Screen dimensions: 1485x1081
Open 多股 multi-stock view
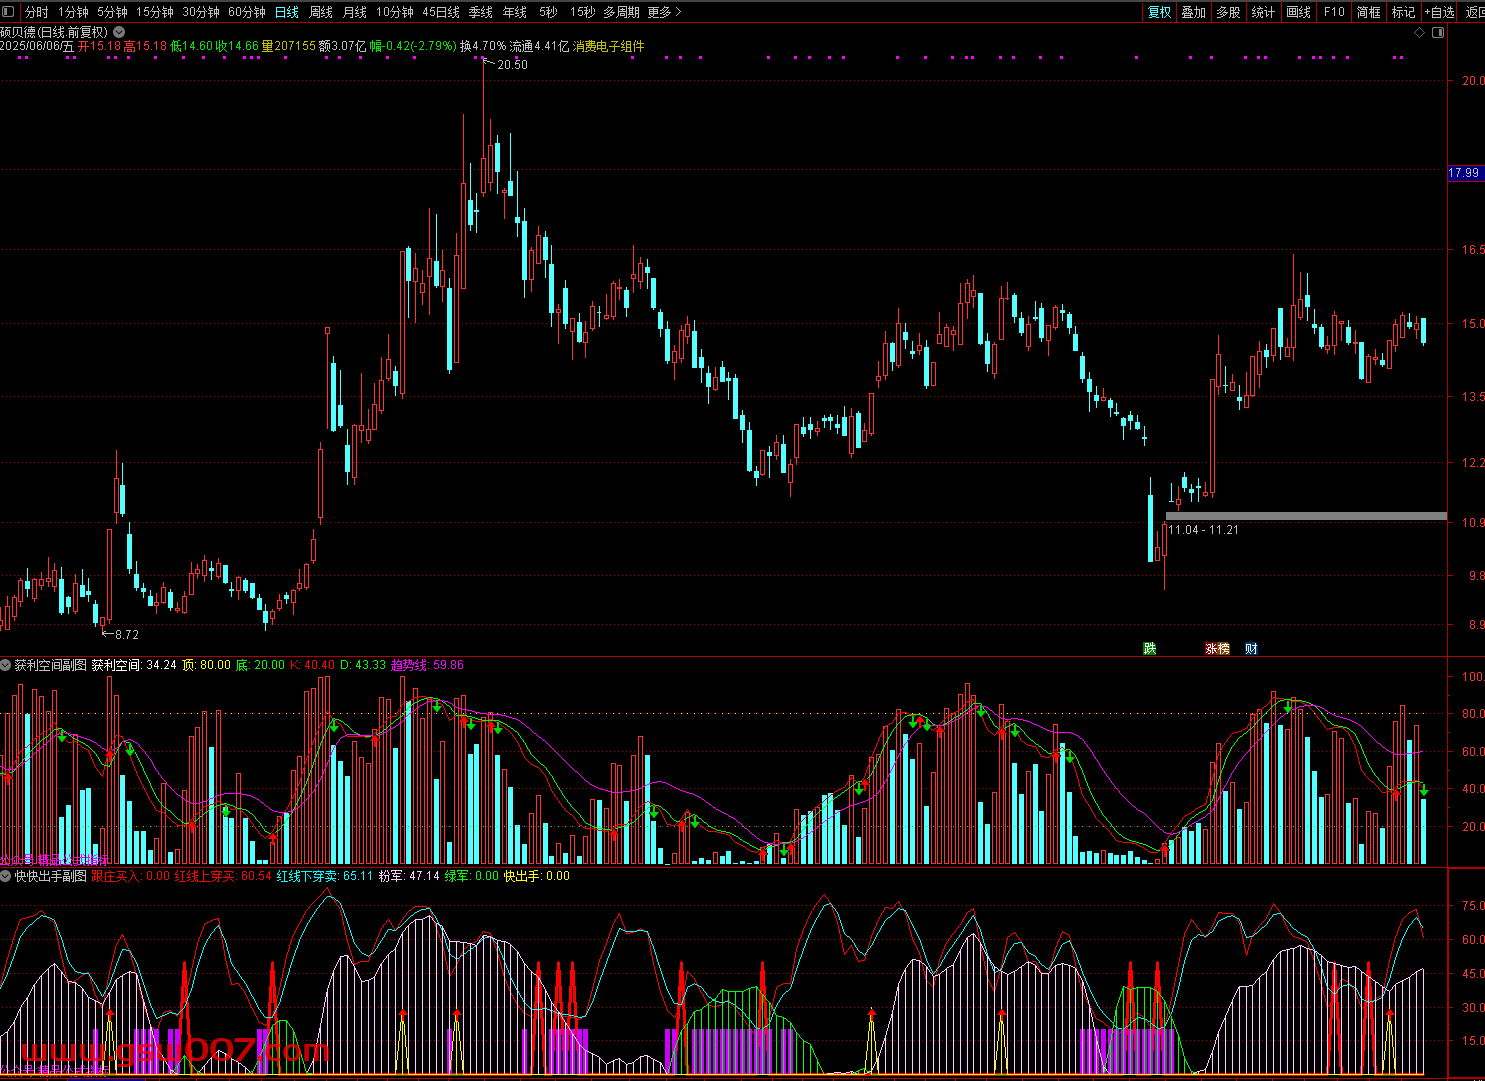[x=1228, y=12]
